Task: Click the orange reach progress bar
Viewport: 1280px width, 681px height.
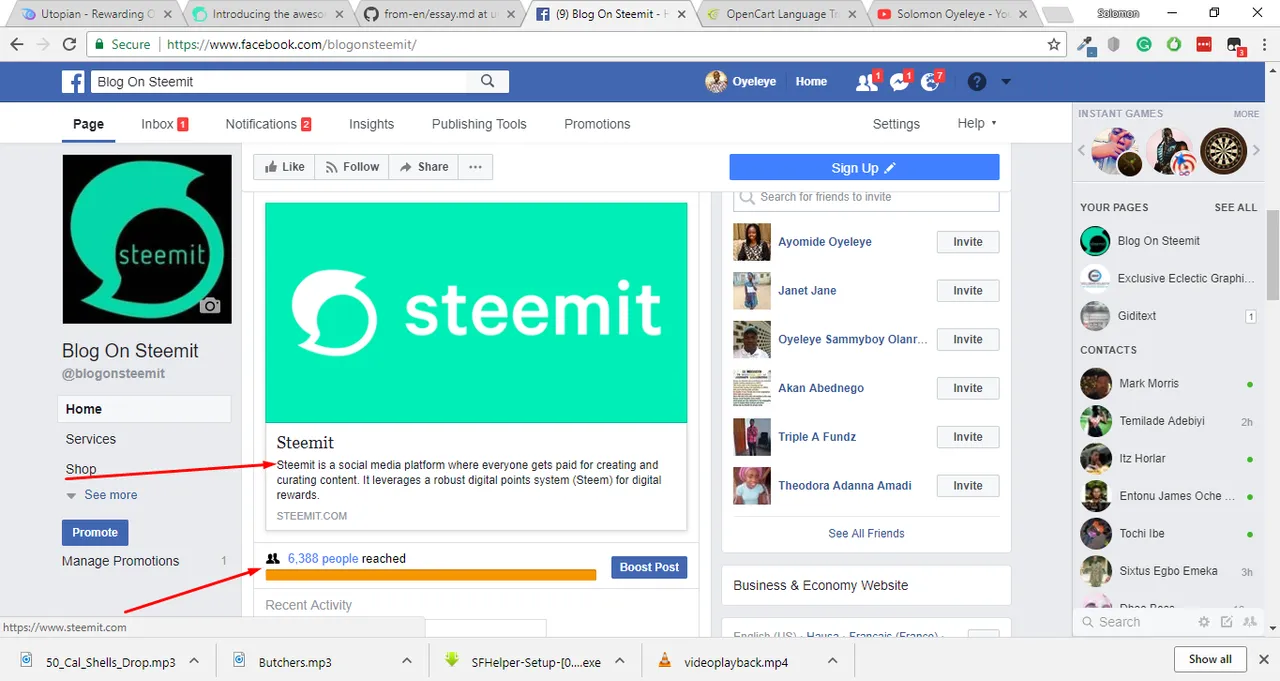Action: coord(431,575)
